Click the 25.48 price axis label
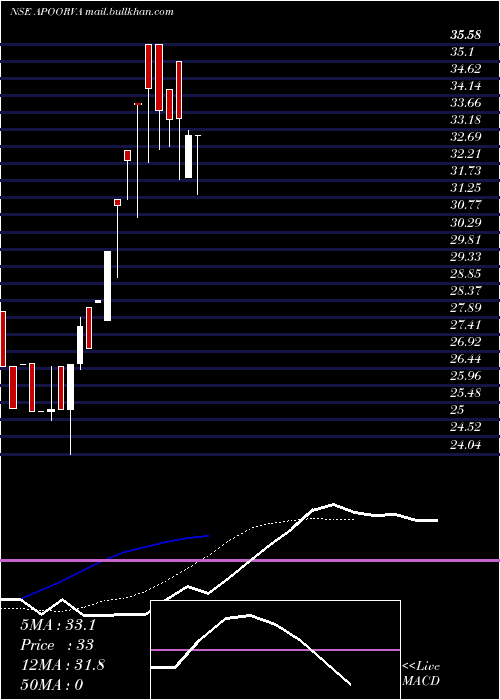Image resolution: width=500 pixels, height=700 pixels. click(x=466, y=393)
